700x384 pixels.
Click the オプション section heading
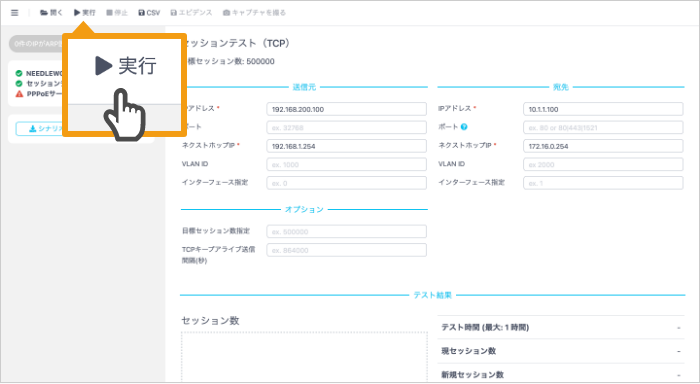tap(304, 209)
